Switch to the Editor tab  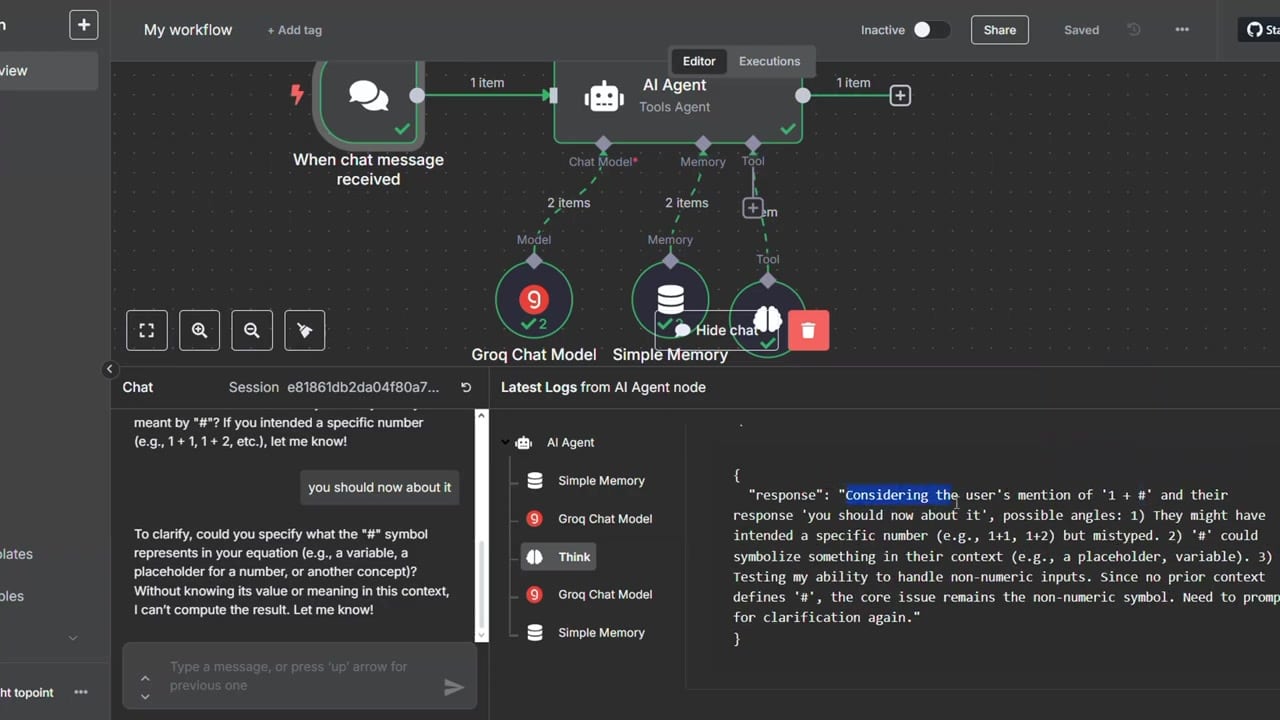point(699,61)
